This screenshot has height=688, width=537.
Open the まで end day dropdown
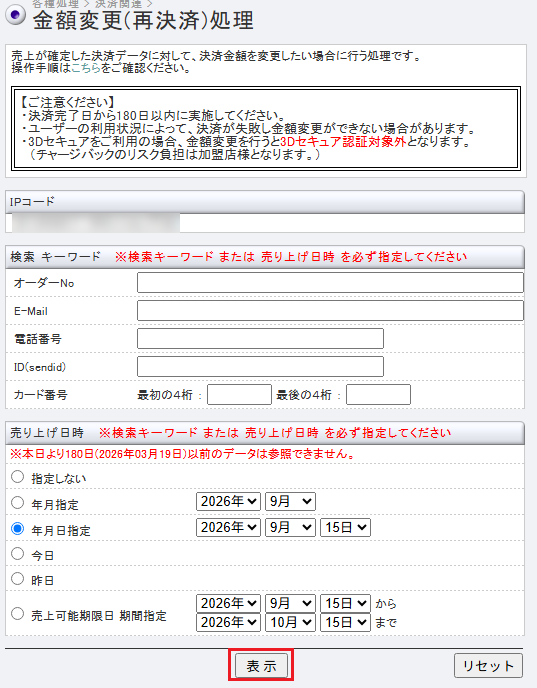pyautogui.click(x=346, y=623)
